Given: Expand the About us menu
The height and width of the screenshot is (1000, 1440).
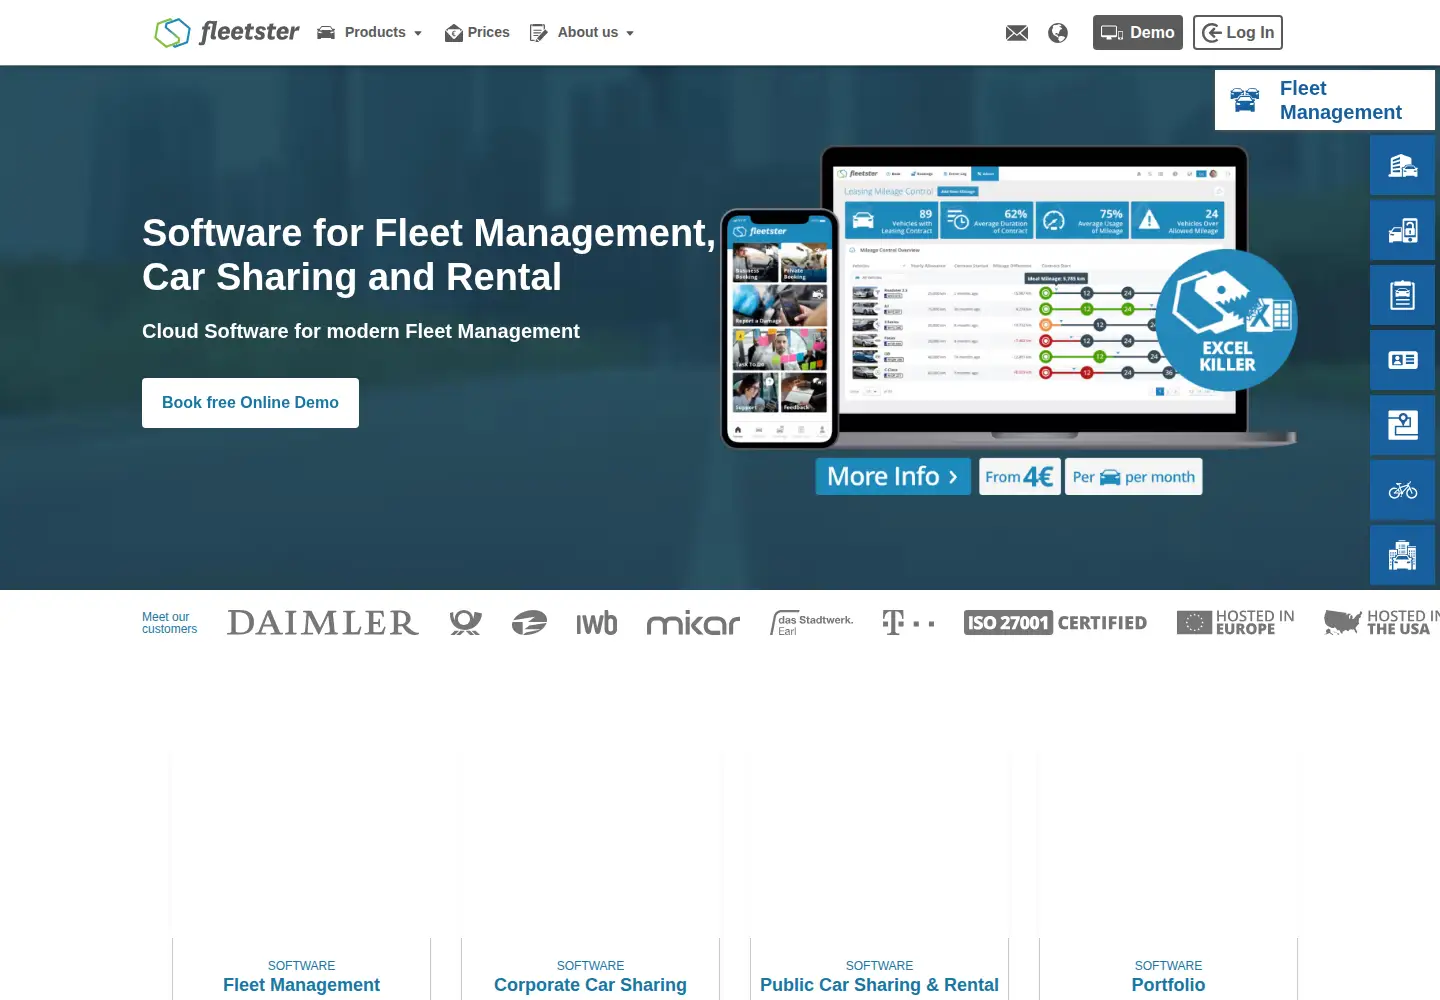Looking at the screenshot, I should click(582, 32).
